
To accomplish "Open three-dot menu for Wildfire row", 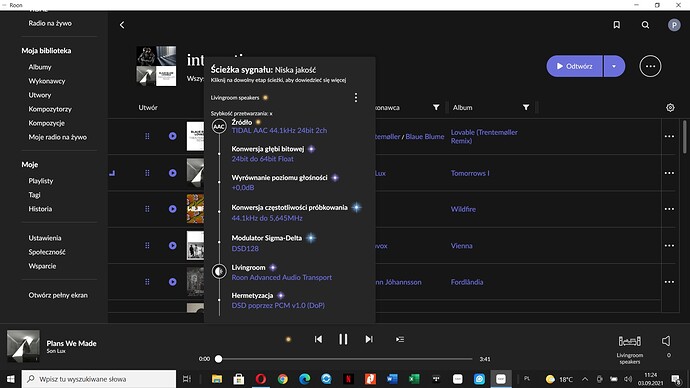I will coord(669,209).
